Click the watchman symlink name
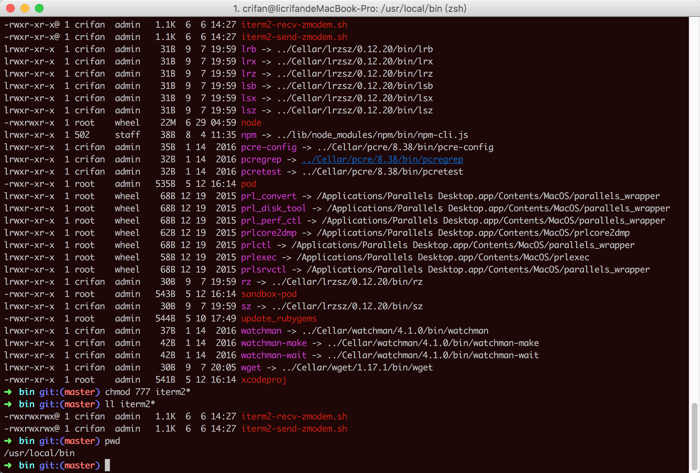The height and width of the screenshot is (473, 700). point(261,331)
